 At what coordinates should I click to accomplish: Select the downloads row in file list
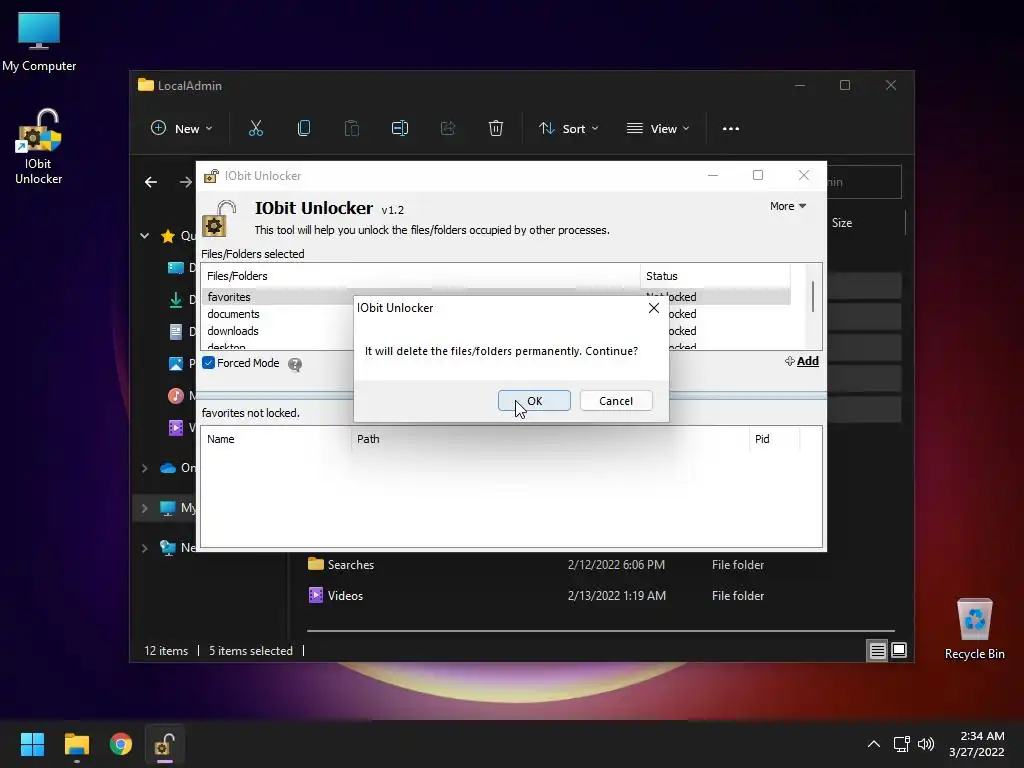click(x=496, y=331)
